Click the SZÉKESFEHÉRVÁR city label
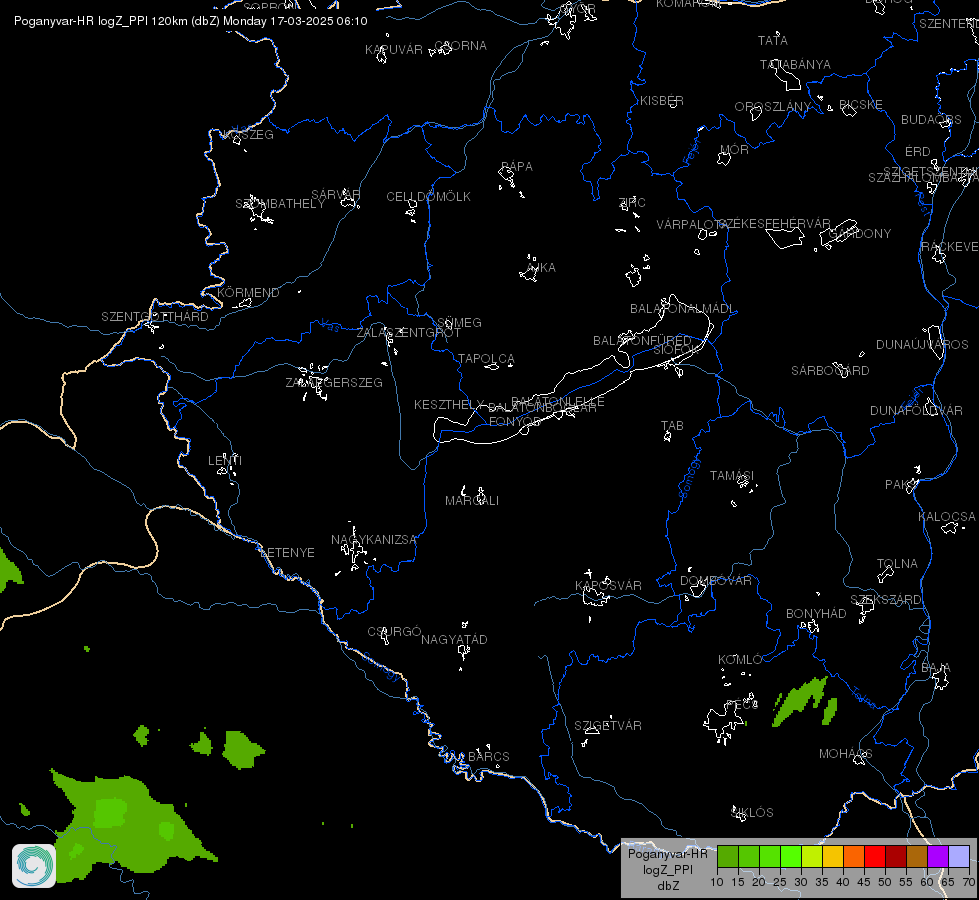This screenshot has width=979, height=900. [x=774, y=223]
